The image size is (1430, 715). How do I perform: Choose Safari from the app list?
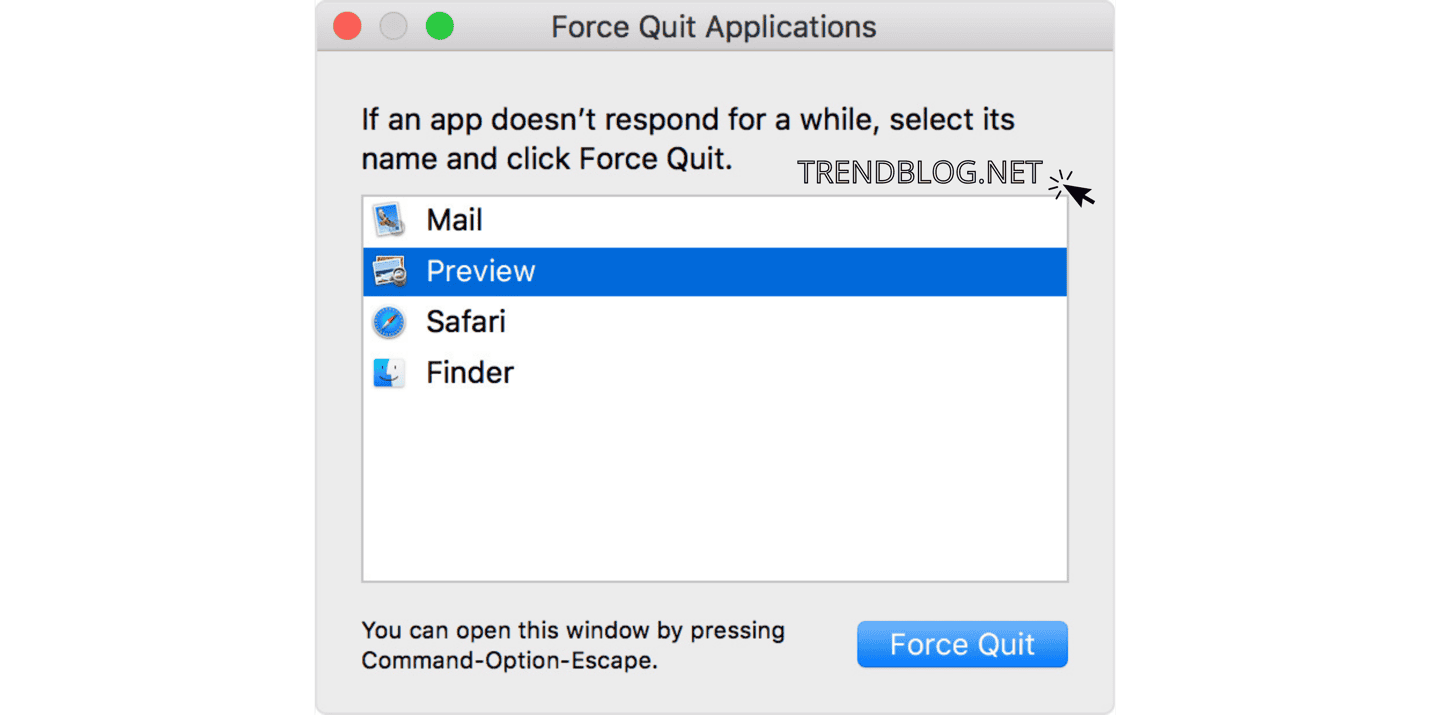pos(715,322)
